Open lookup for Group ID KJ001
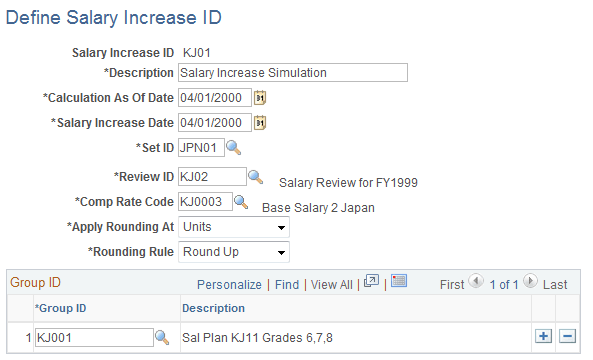593x360 pixels. pyautogui.click(x=162, y=337)
